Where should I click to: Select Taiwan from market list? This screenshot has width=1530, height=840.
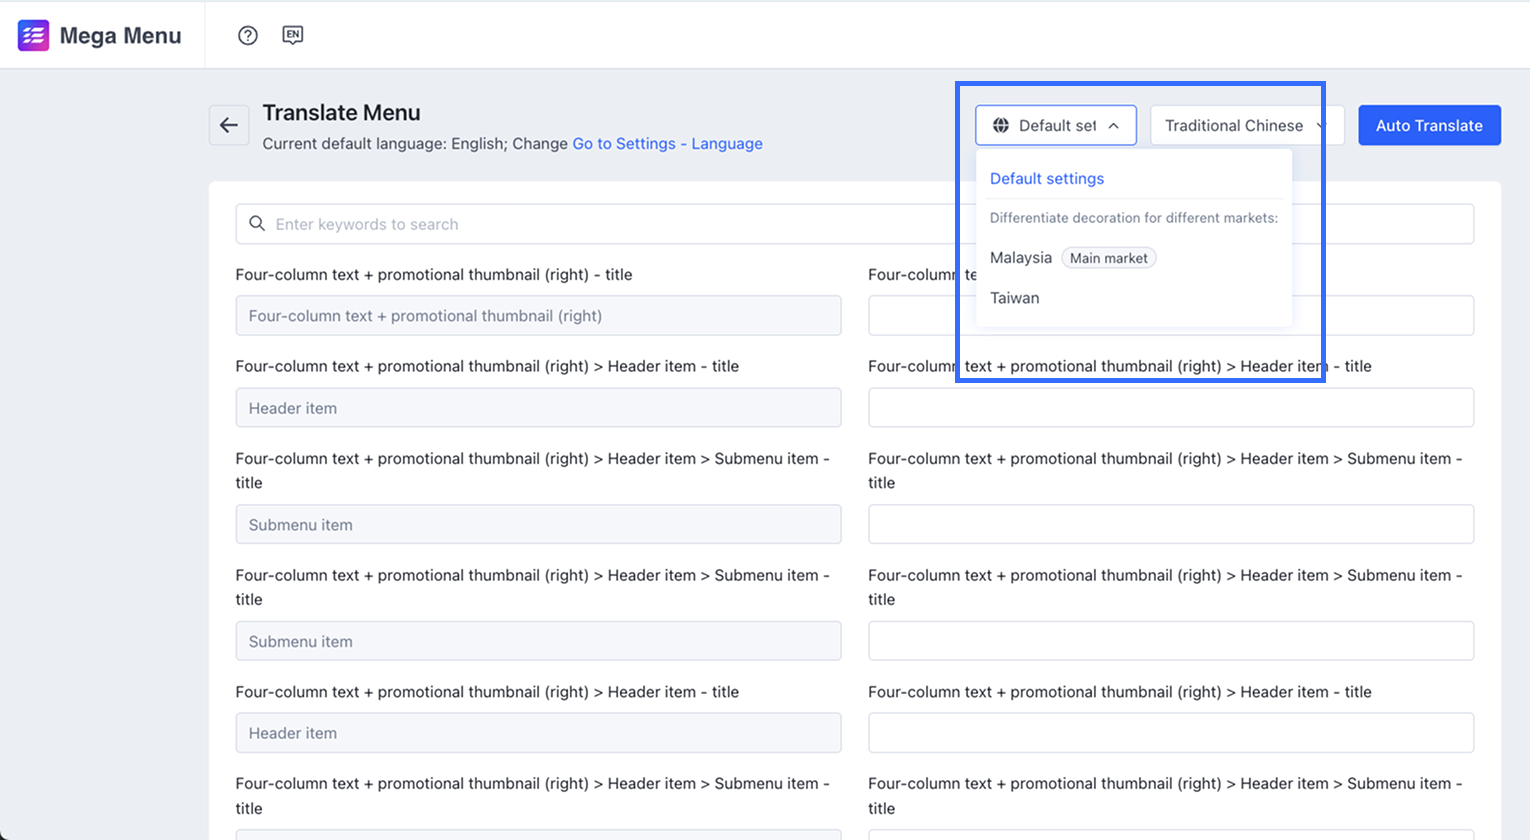[x=1015, y=298]
